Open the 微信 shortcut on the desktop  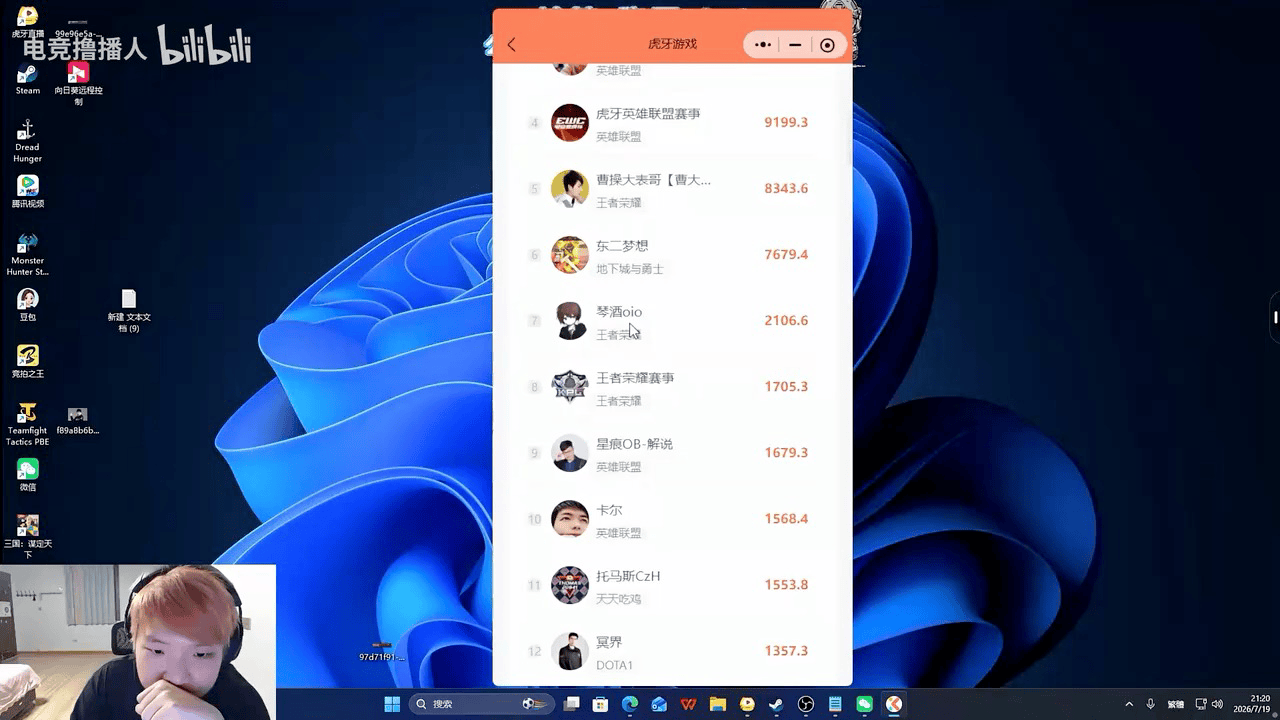click(x=27, y=475)
